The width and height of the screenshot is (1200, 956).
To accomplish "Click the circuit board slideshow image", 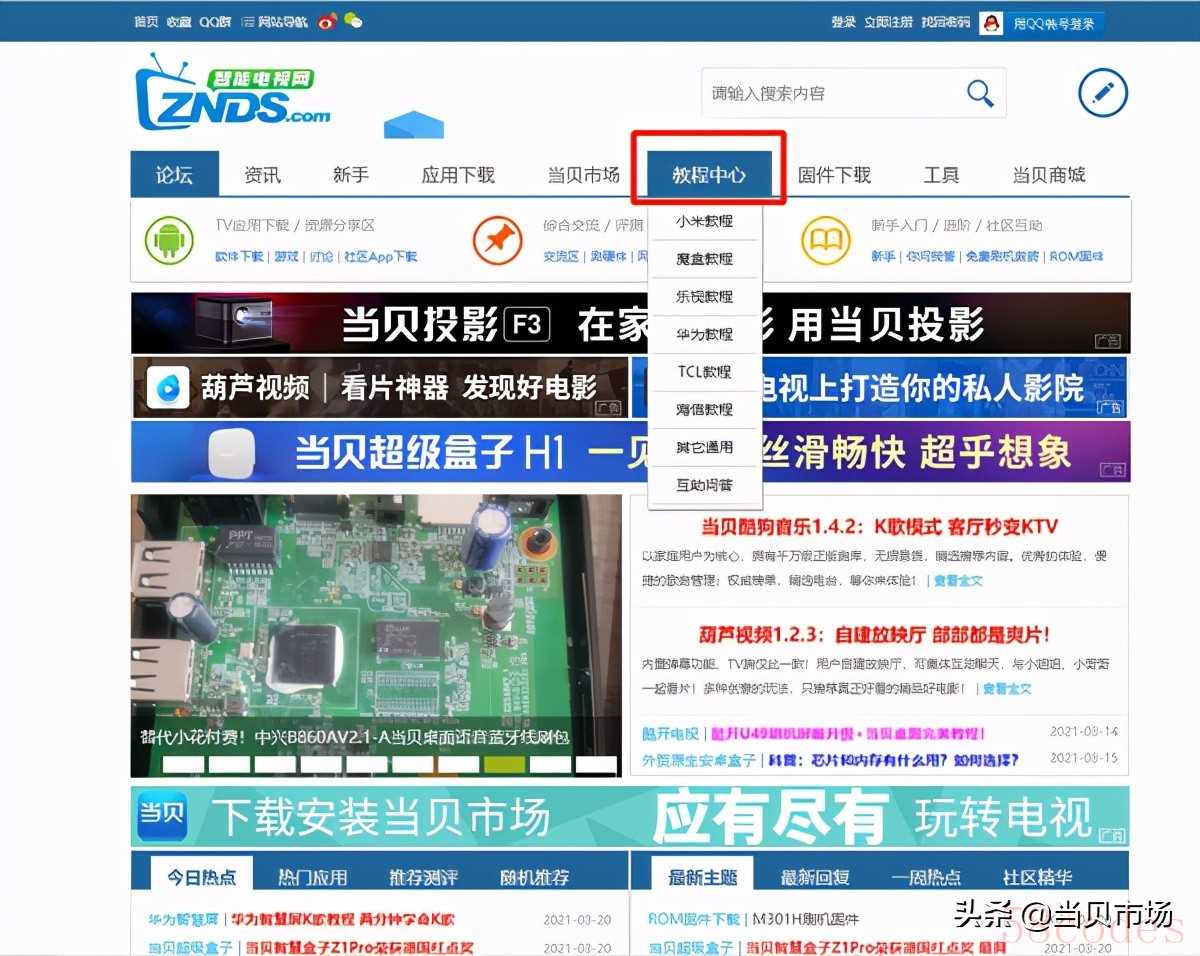I will click(376, 635).
